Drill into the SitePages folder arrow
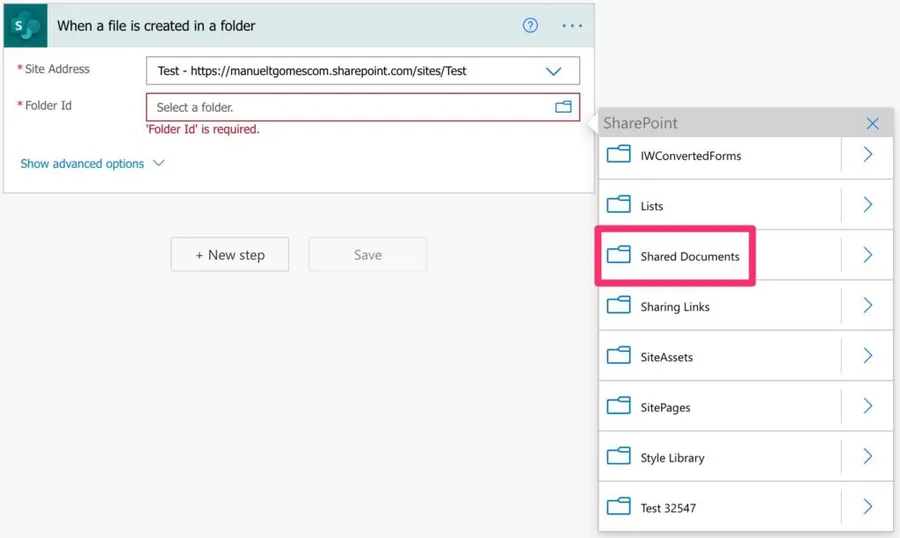The image size is (900, 538). coord(867,407)
